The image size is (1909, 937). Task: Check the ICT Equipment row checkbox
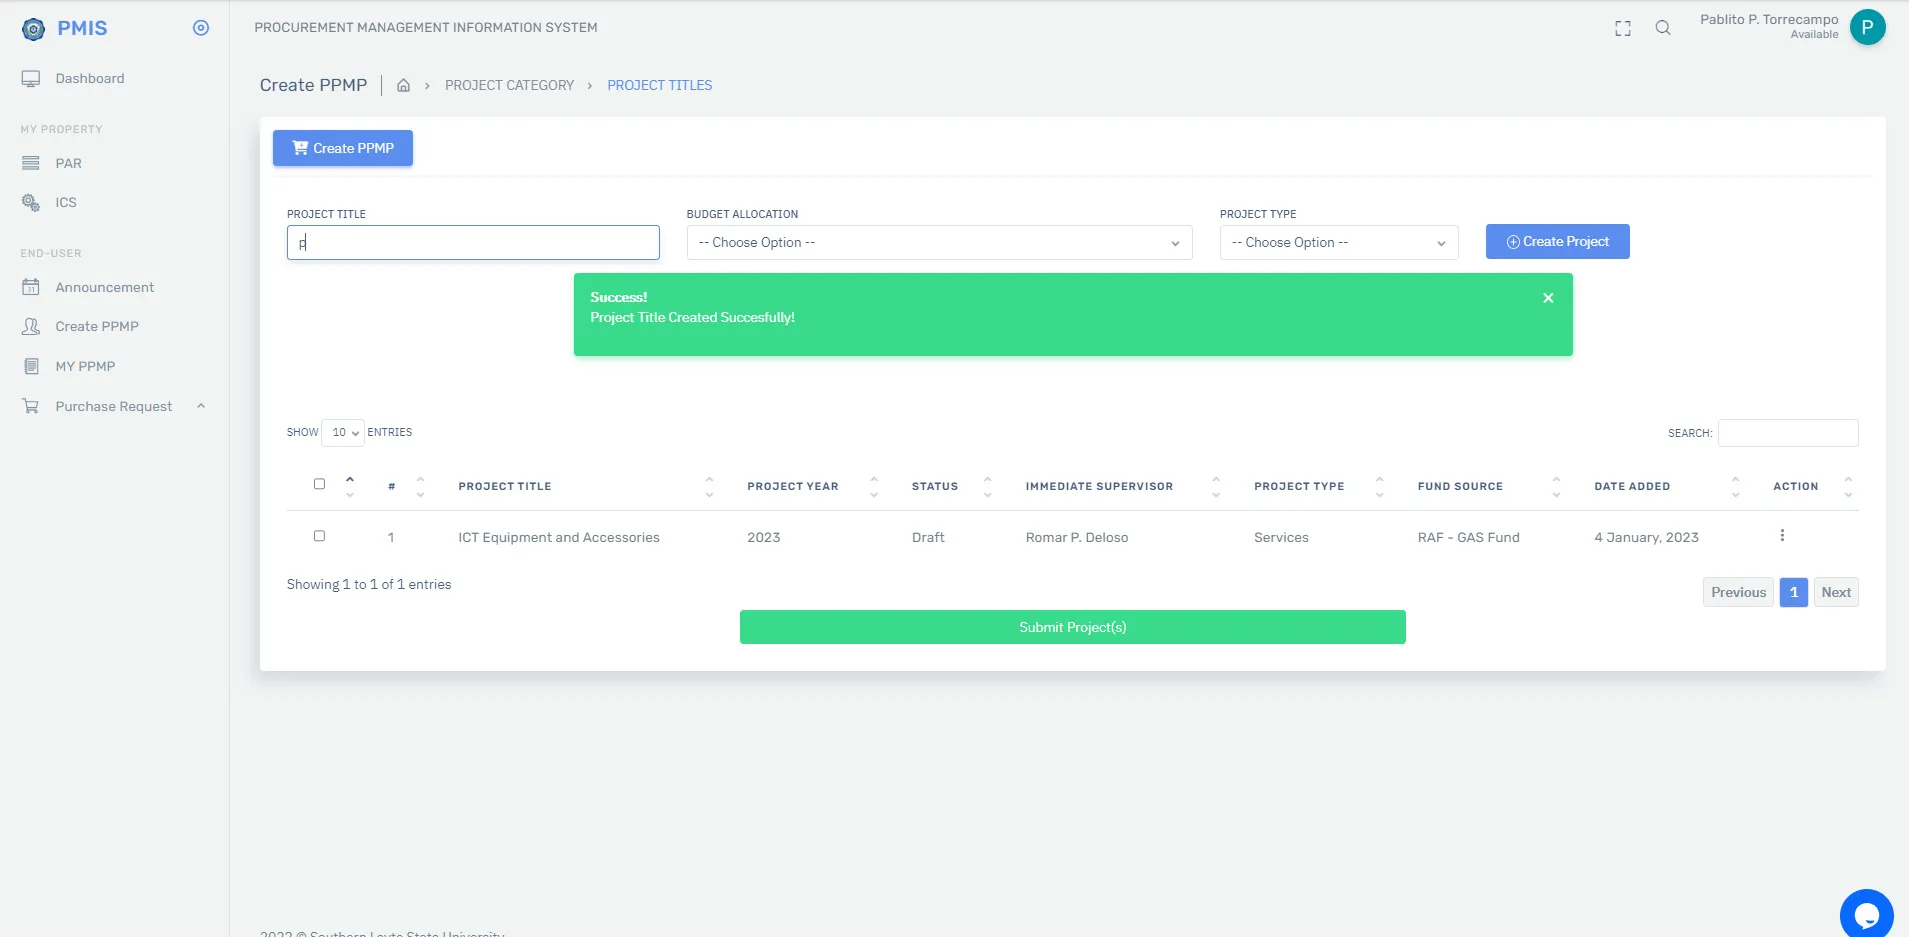320,536
